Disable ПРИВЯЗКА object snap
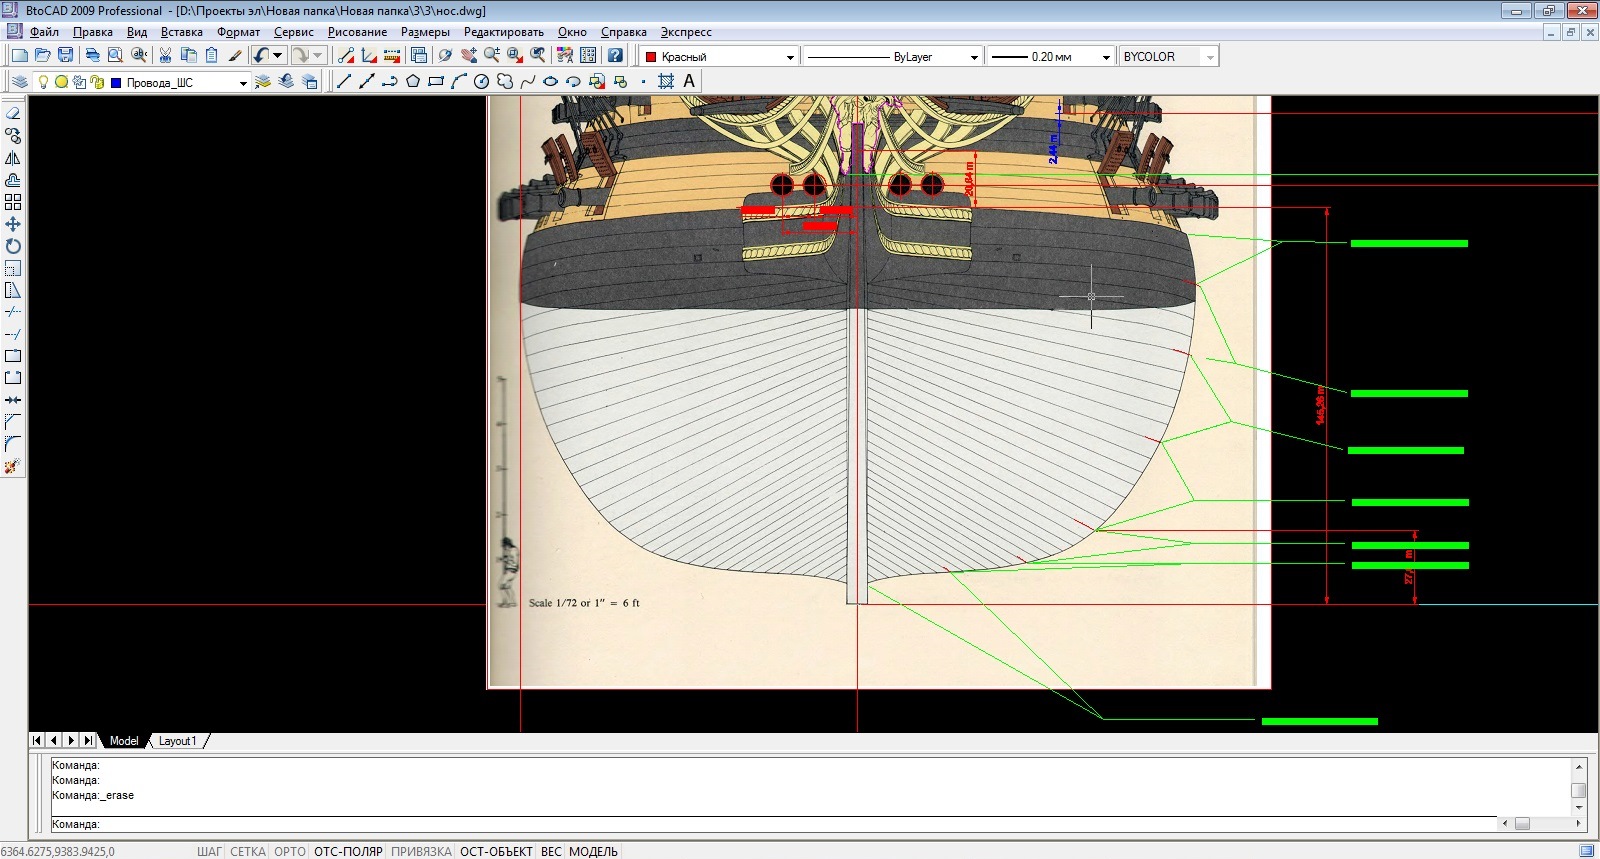 pyautogui.click(x=421, y=851)
